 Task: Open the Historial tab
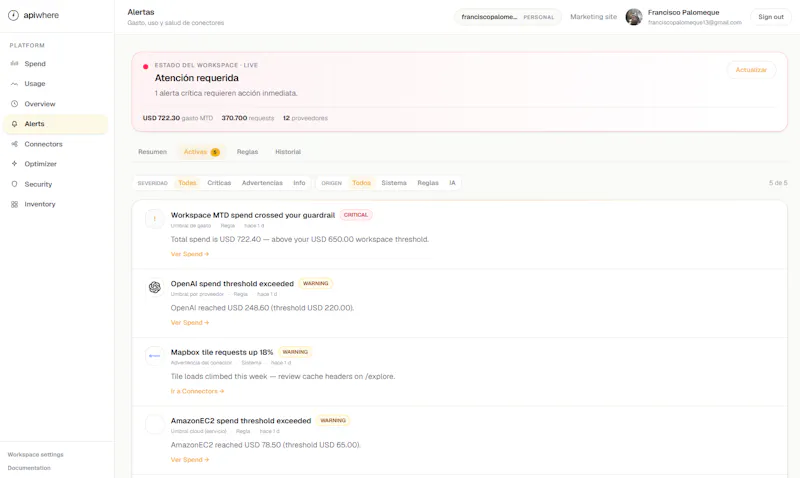(x=288, y=152)
